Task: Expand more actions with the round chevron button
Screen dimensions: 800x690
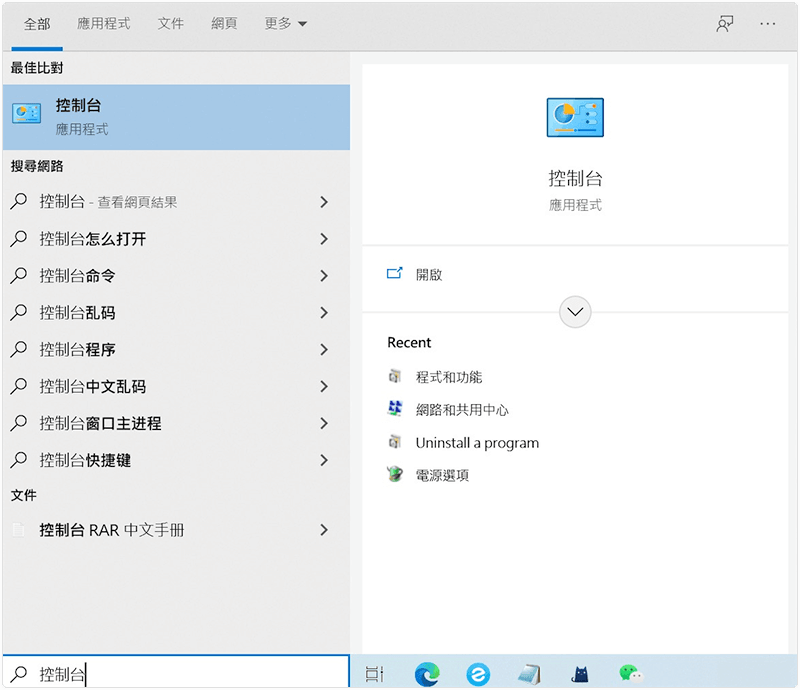Action: (575, 311)
